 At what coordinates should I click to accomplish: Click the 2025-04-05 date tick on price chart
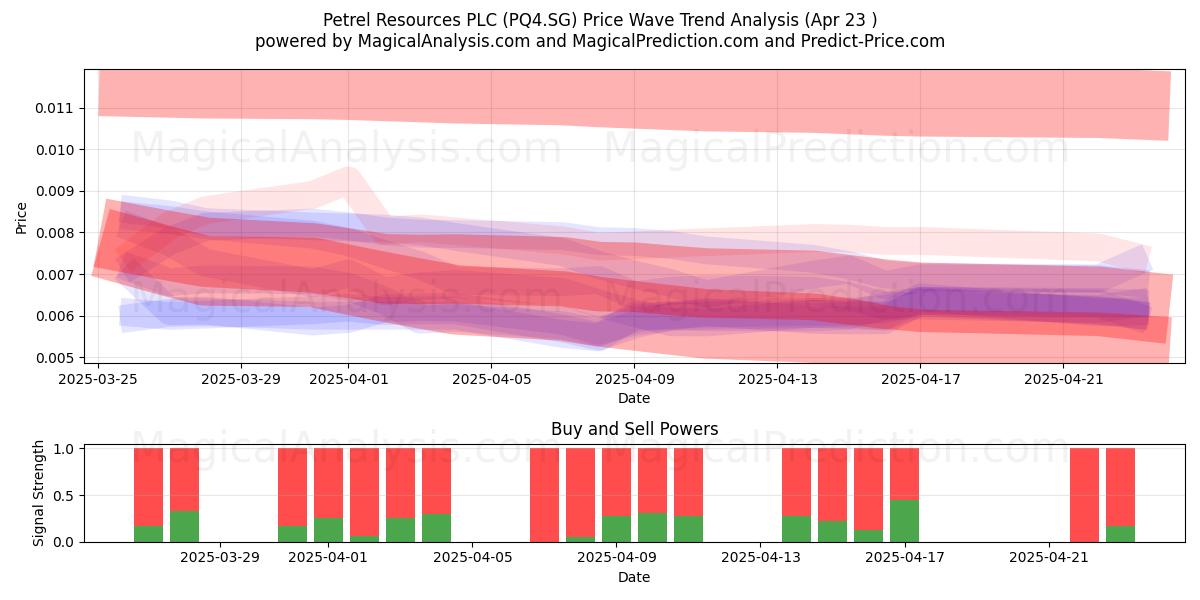[x=491, y=379]
